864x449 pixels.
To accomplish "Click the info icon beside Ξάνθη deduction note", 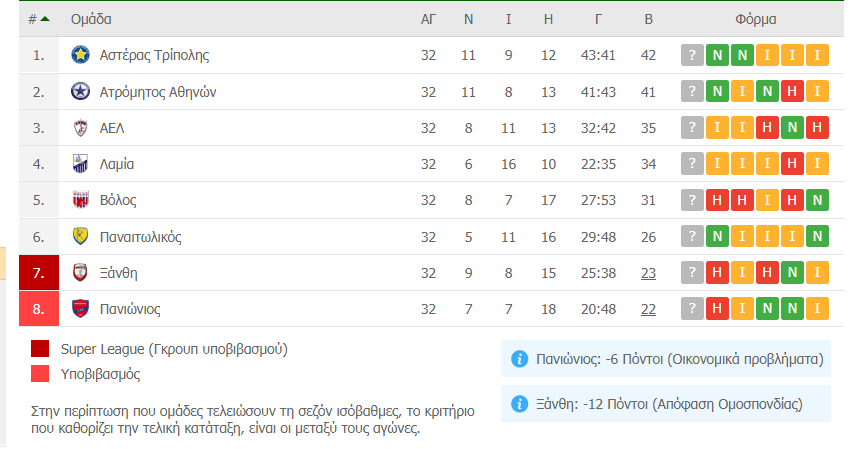I will pyautogui.click(x=519, y=404).
